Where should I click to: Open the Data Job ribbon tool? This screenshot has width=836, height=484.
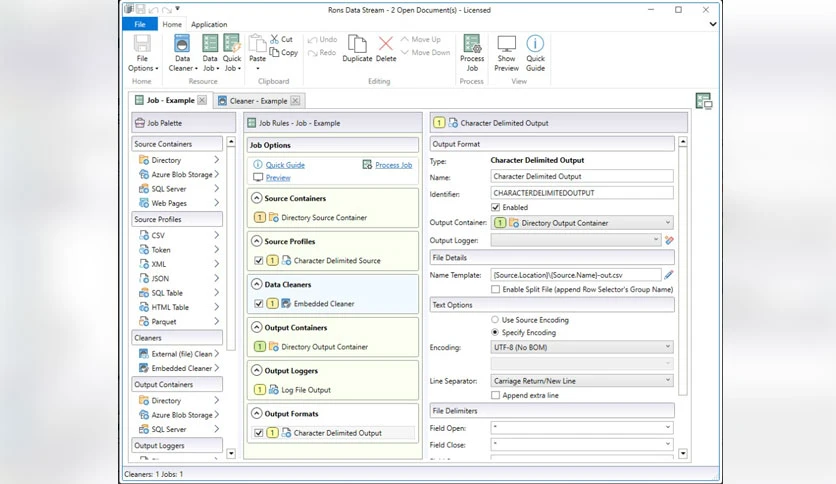tap(210, 53)
